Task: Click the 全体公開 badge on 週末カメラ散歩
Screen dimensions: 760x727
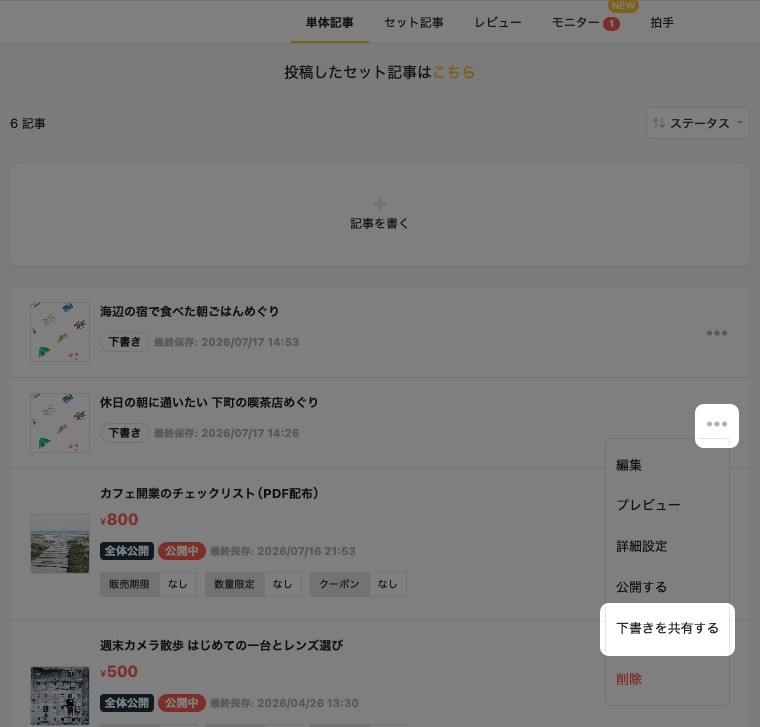Action: pos(127,703)
